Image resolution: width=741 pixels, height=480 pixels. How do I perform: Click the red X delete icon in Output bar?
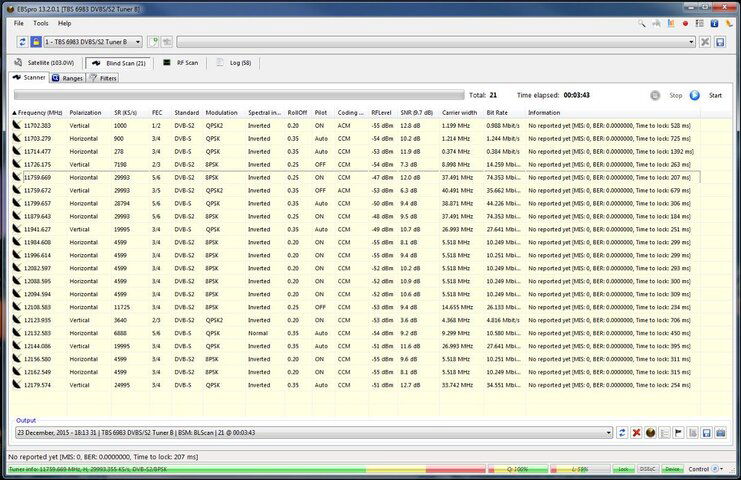[635, 432]
